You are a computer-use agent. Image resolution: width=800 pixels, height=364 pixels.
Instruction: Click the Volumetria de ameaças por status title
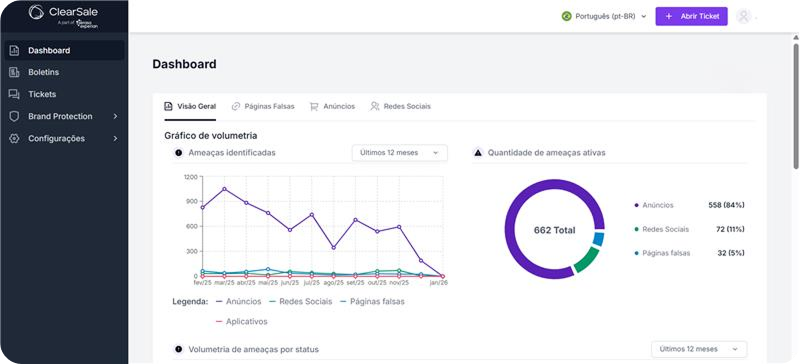254,350
